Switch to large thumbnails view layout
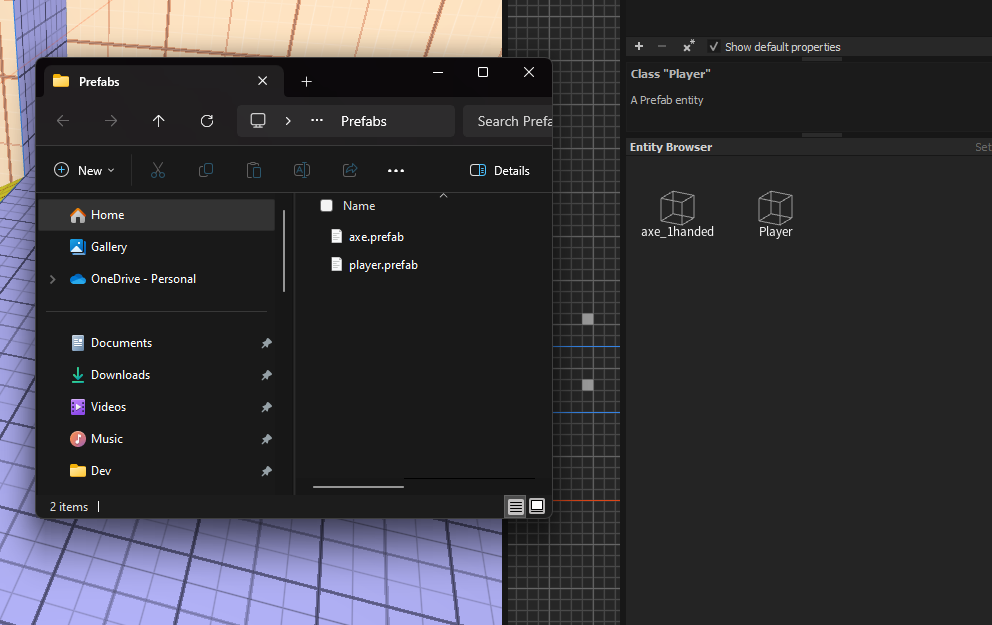Viewport: 992px width, 625px height. point(536,506)
